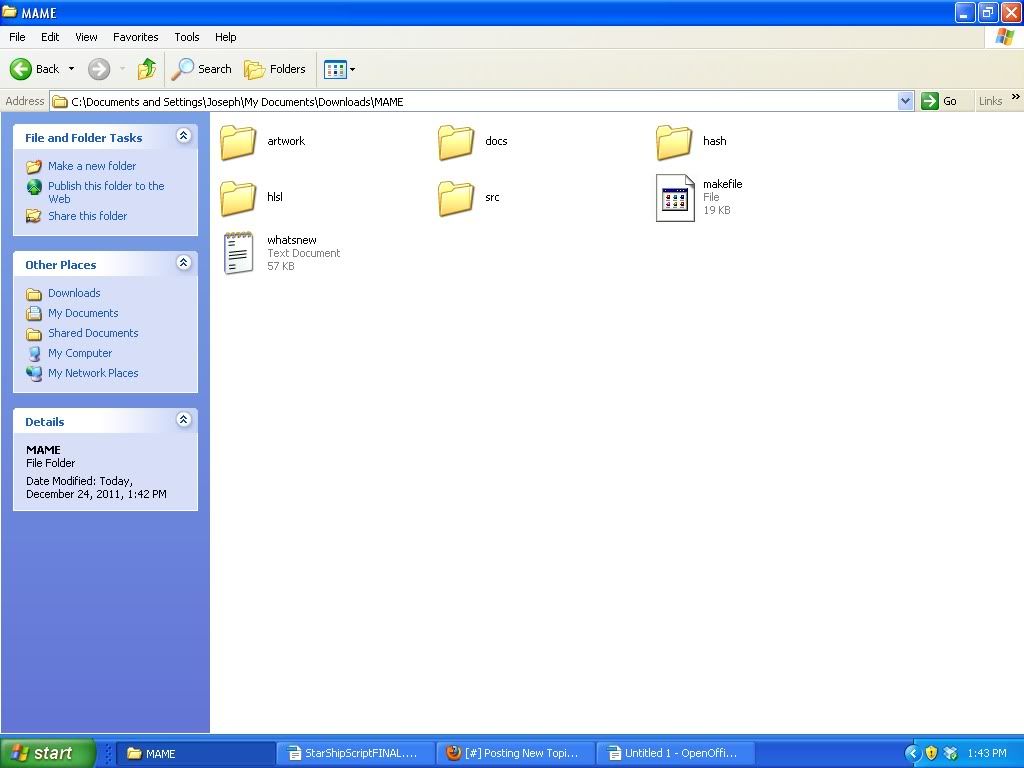This screenshot has width=1024, height=768.
Task: Click Make a new folder link
Action: click(x=92, y=166)
